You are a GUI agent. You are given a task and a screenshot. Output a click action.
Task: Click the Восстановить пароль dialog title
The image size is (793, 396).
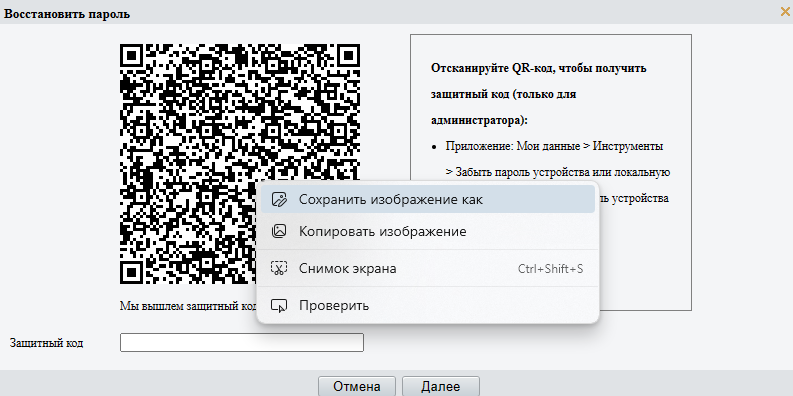[67, 14]
